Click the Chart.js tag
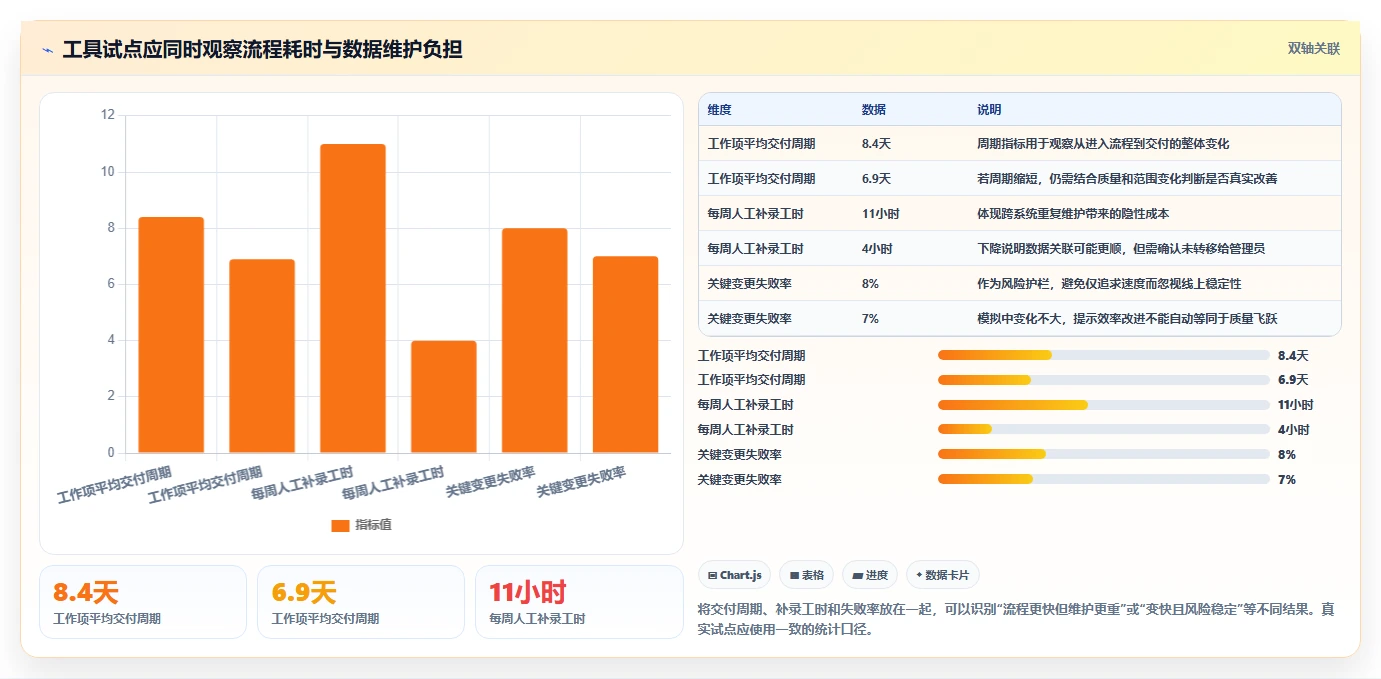This screenshot has width=1381, height=679. [x=734, y=575]
